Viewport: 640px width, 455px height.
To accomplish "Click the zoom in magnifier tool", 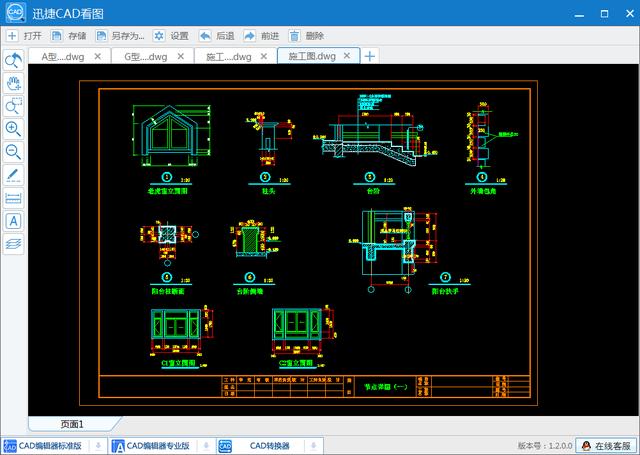I will point(13,129).
